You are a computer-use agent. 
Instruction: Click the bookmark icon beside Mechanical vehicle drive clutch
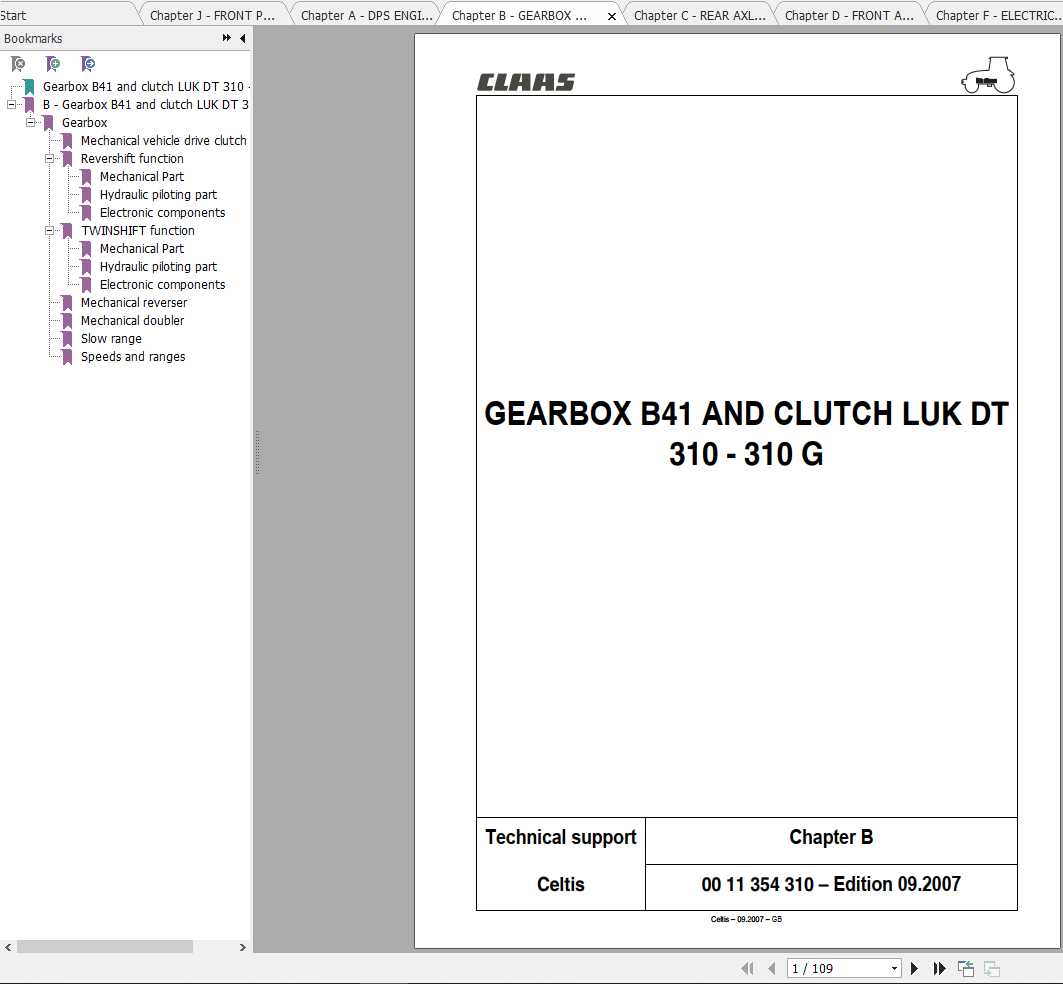[x=67, y=141]
